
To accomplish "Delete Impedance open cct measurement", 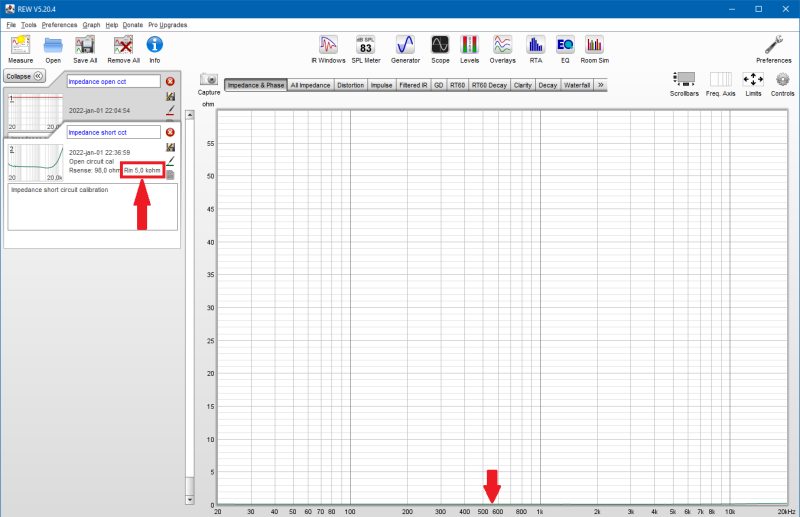I will 170,81.
